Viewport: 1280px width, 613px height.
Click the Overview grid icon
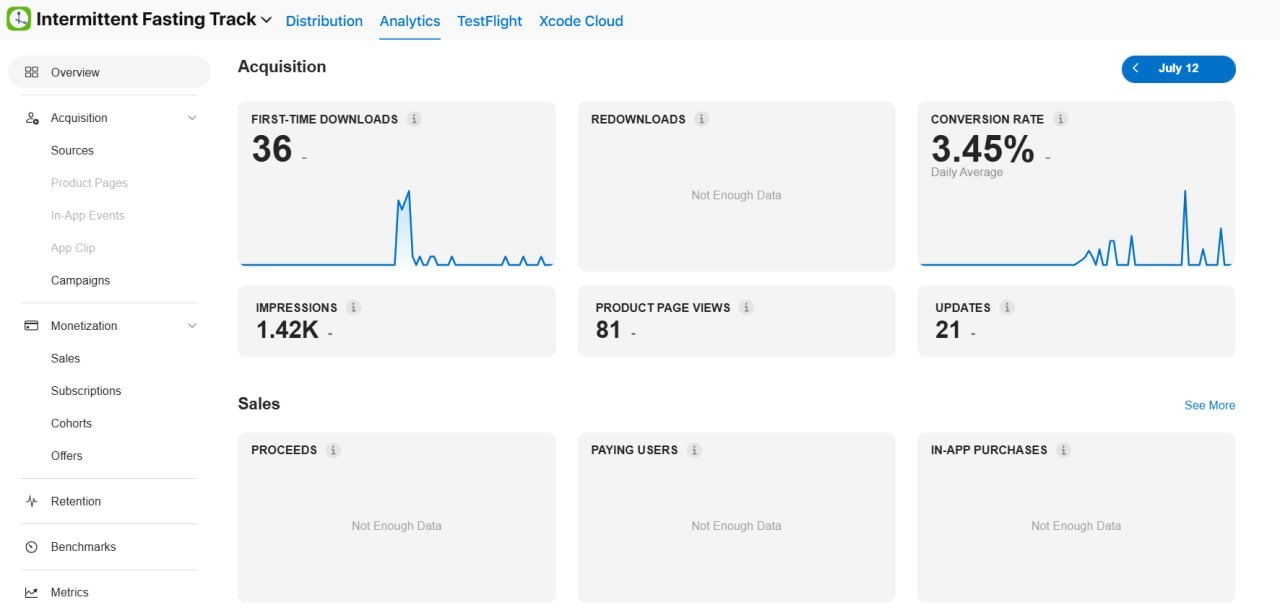point(32,72)
